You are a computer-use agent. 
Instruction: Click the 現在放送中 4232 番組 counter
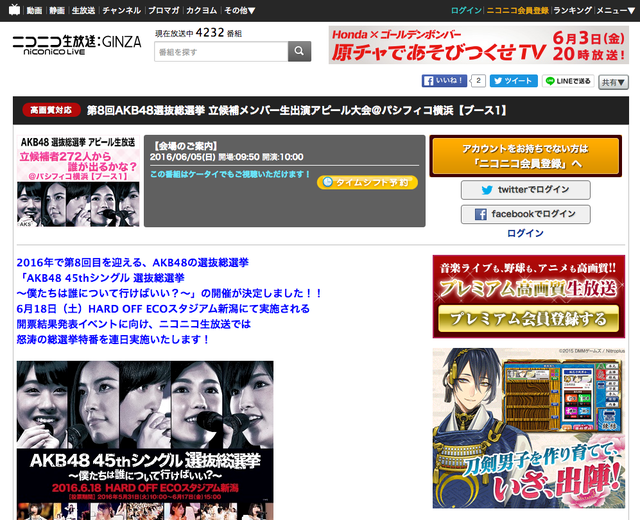[x=198, y=33]
